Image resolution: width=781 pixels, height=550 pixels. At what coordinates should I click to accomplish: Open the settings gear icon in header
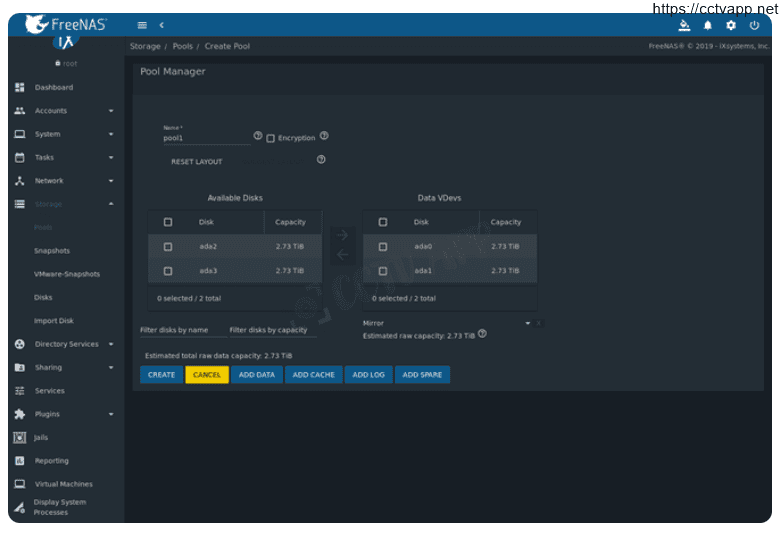click(731, 25)
